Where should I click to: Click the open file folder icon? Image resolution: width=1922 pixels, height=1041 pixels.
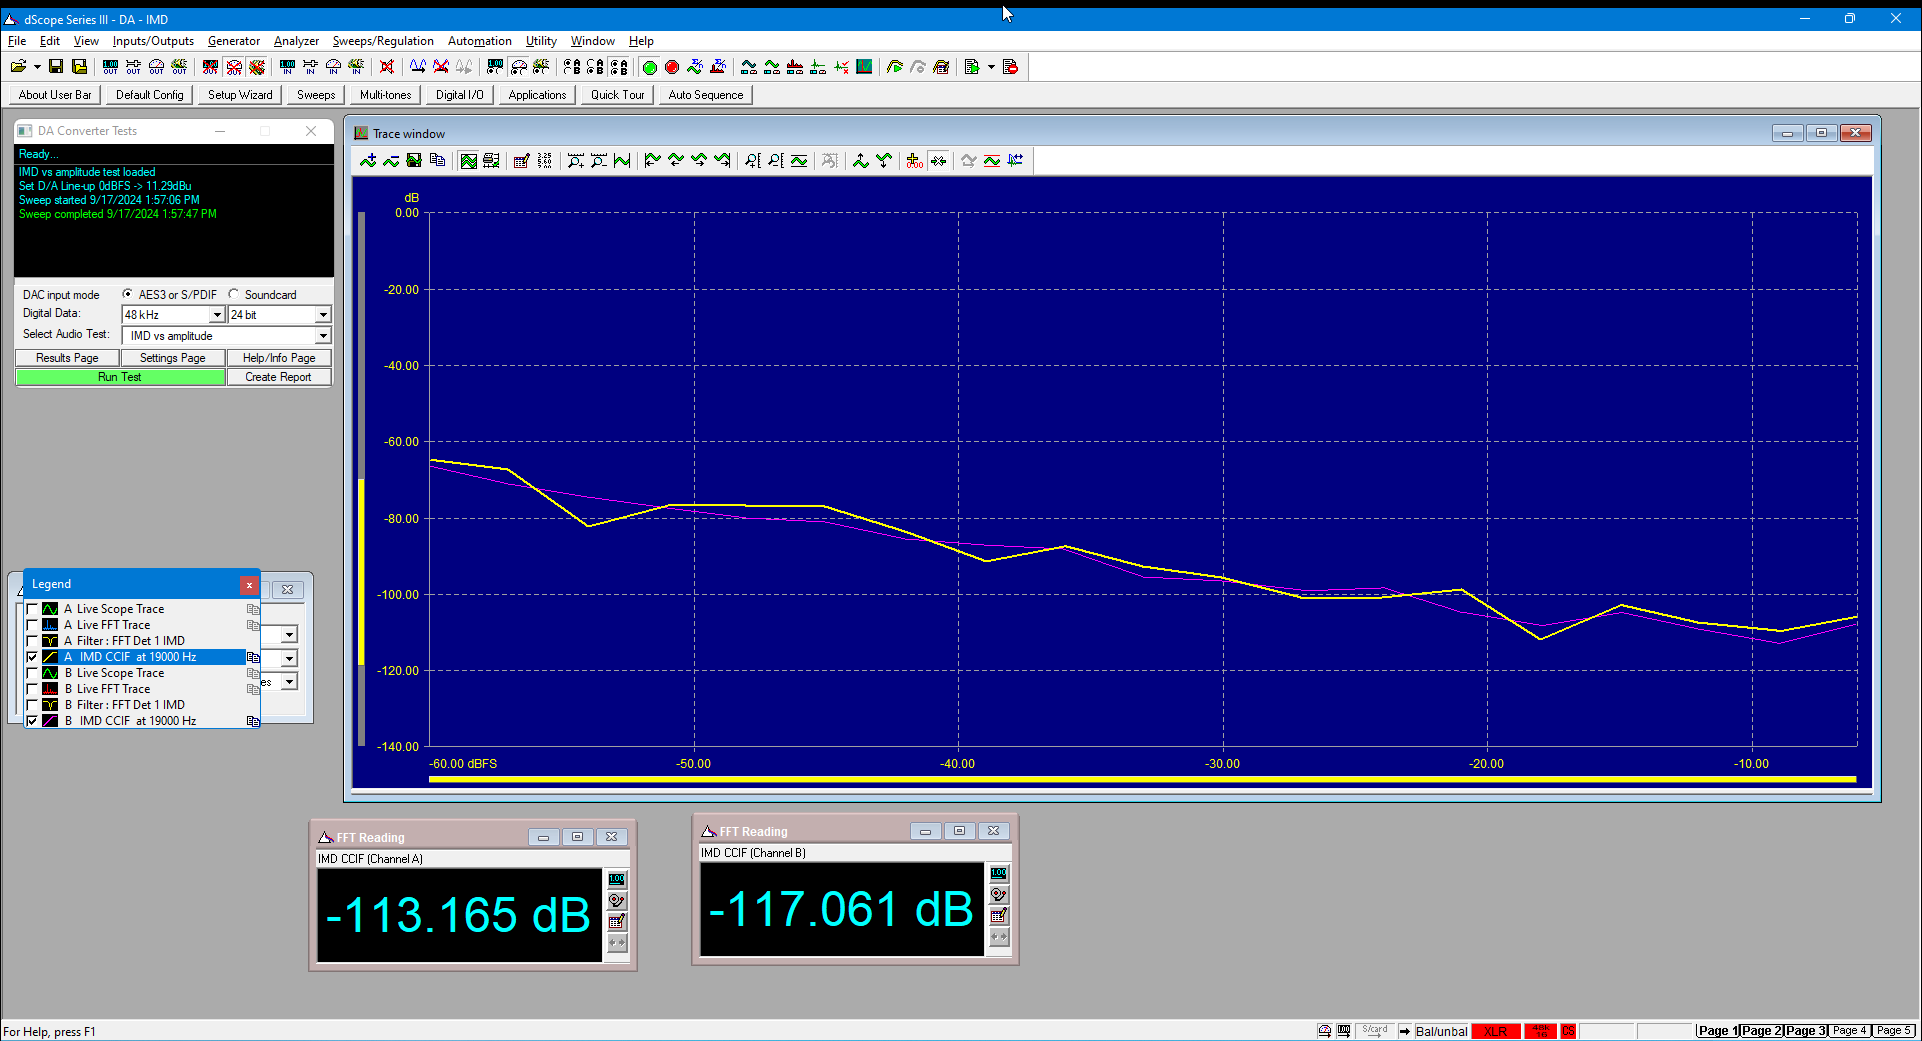click(18, 67)
